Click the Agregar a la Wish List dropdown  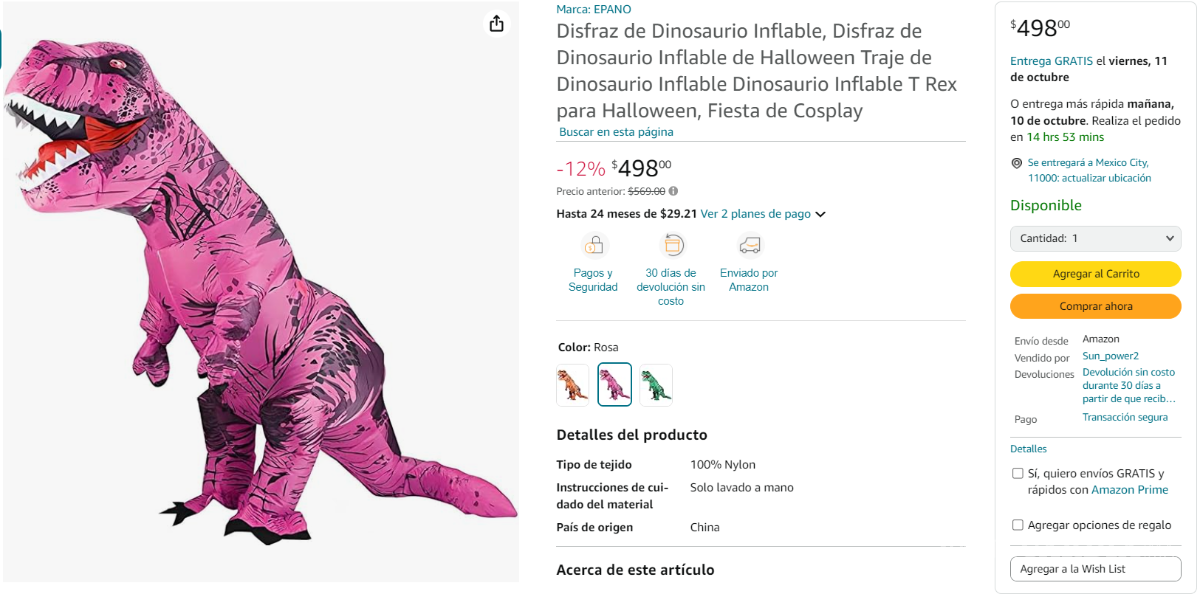[x=1095, y=568]
